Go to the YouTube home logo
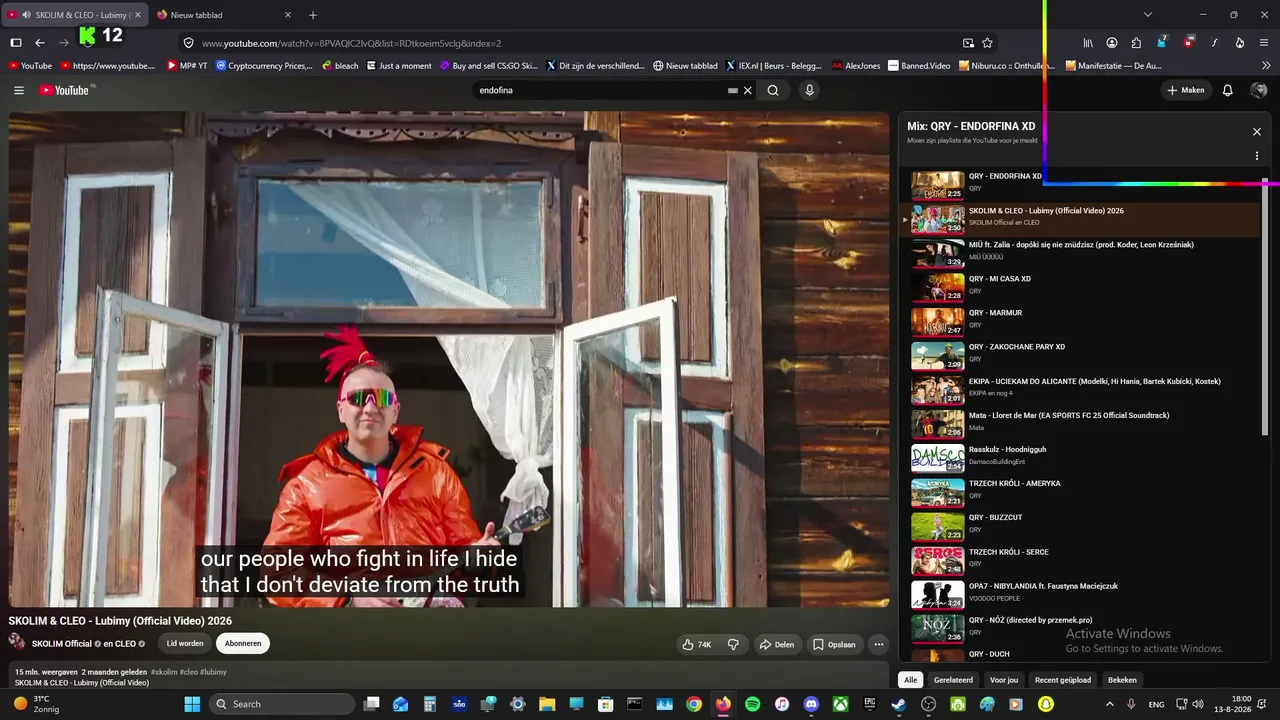The image size is (1280, 720). pyautogui.click(x=65, y=90)
